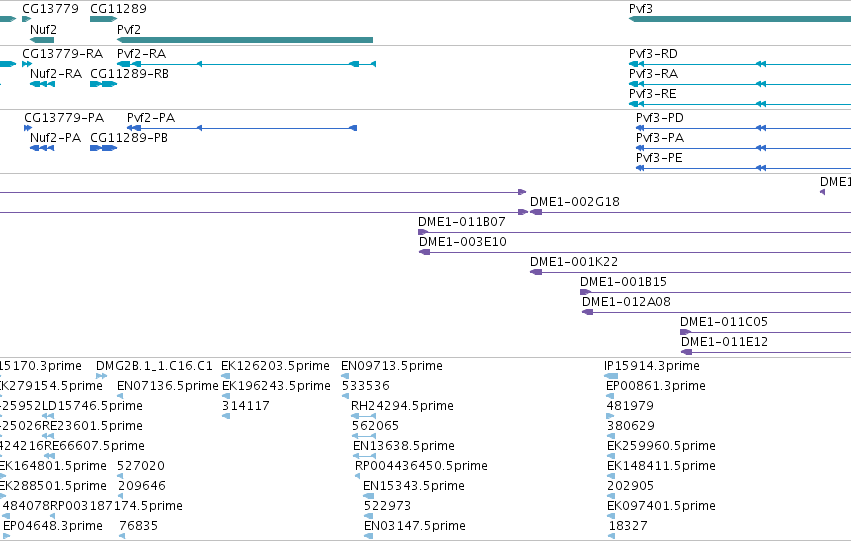Click the CG11289-RB transcript glyph
Image resolution: width=851 pixels, height=541 pixels.
coord(104,84)
